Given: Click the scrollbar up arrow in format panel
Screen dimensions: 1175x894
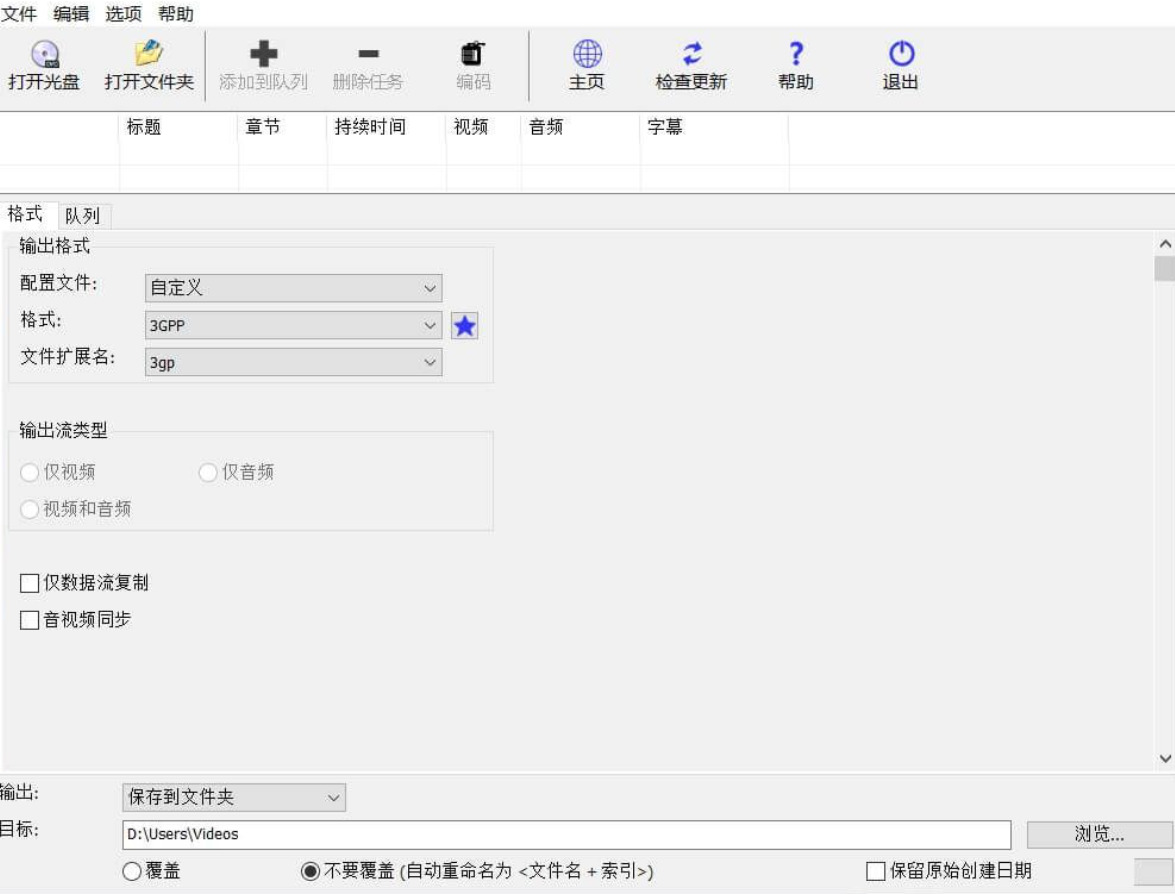Looking at the screenshot, I should tap(1165, 244).
